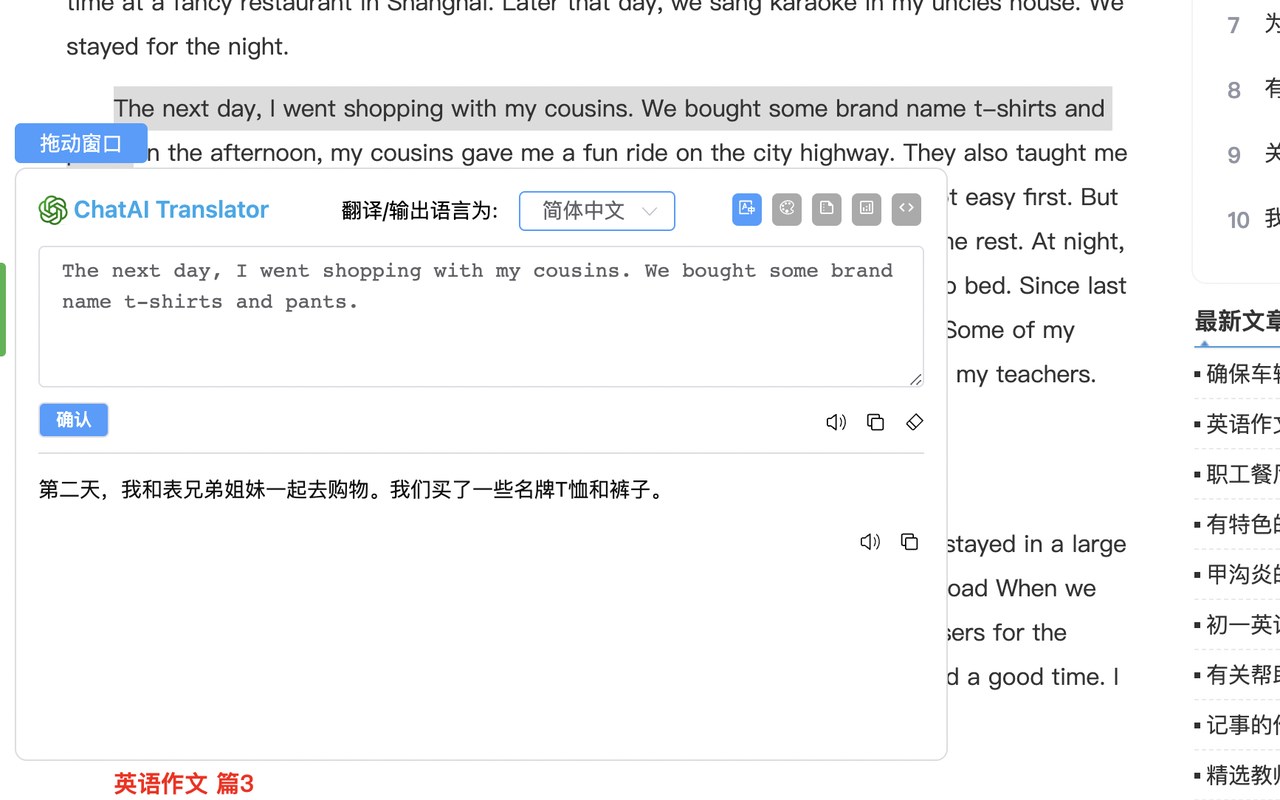The width and height of the screenshot is (1280, 800).
Task: Select the translate mode icon
Action: (x=746, y=209)
